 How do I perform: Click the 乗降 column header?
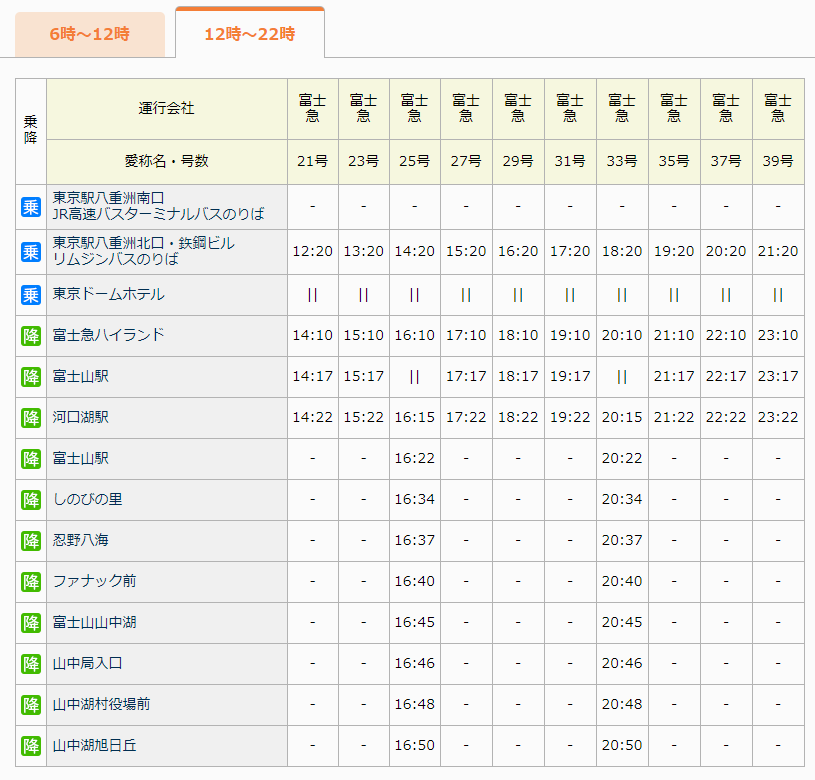click(31, 131)
